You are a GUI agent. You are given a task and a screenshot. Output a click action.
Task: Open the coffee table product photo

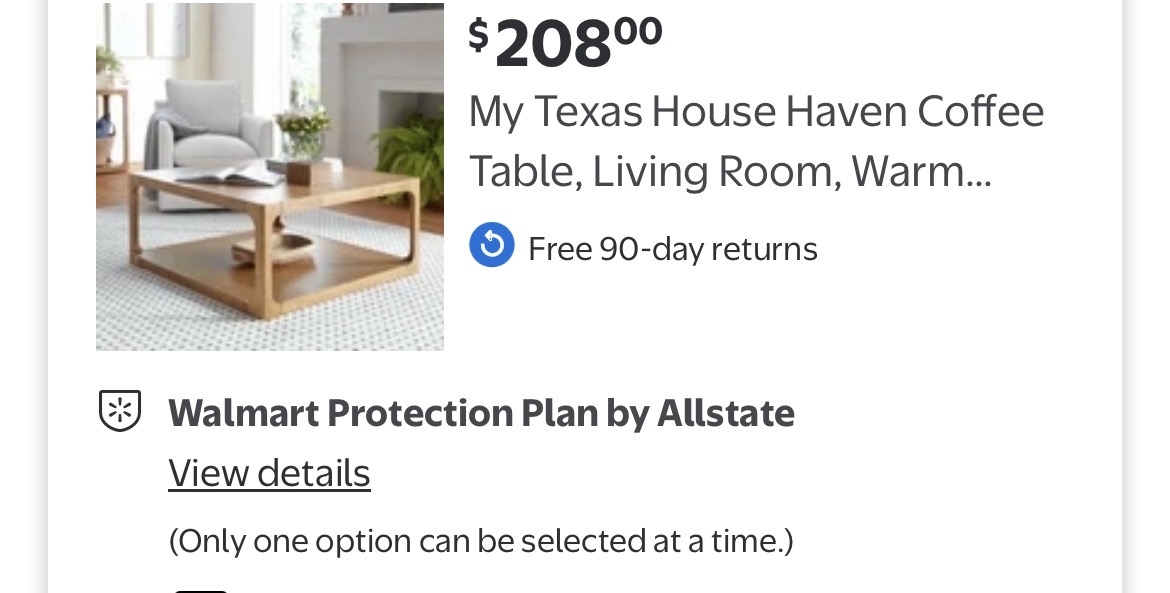point(270,177)
